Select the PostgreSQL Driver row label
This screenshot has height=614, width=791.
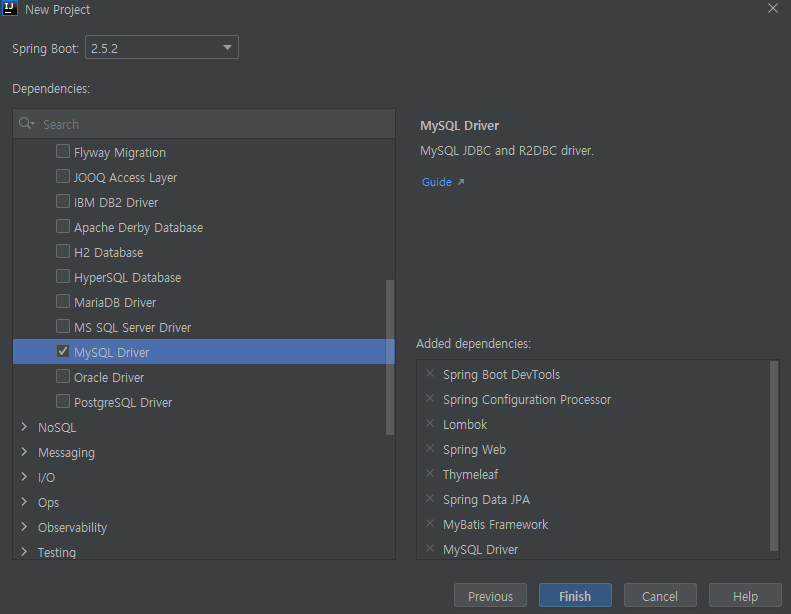pyautogui.click(x=123, y=402)
